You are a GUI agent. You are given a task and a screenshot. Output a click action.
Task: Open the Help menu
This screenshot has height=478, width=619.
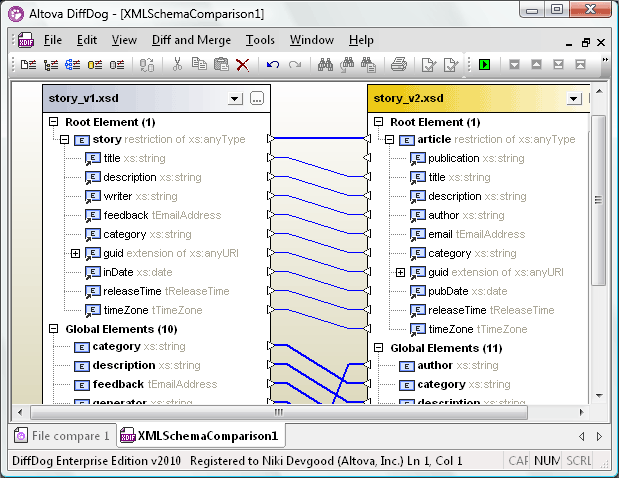[x=361, y=40]
